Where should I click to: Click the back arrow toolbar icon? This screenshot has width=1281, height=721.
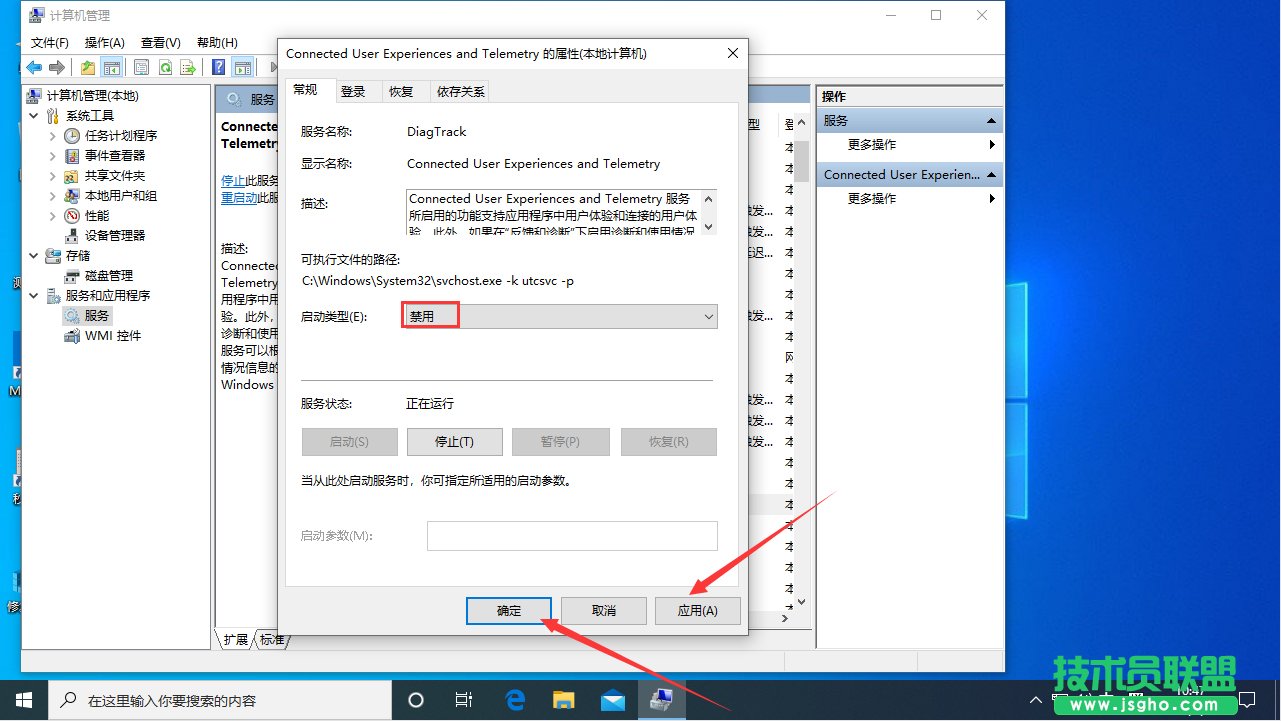[x=34, y=67]
